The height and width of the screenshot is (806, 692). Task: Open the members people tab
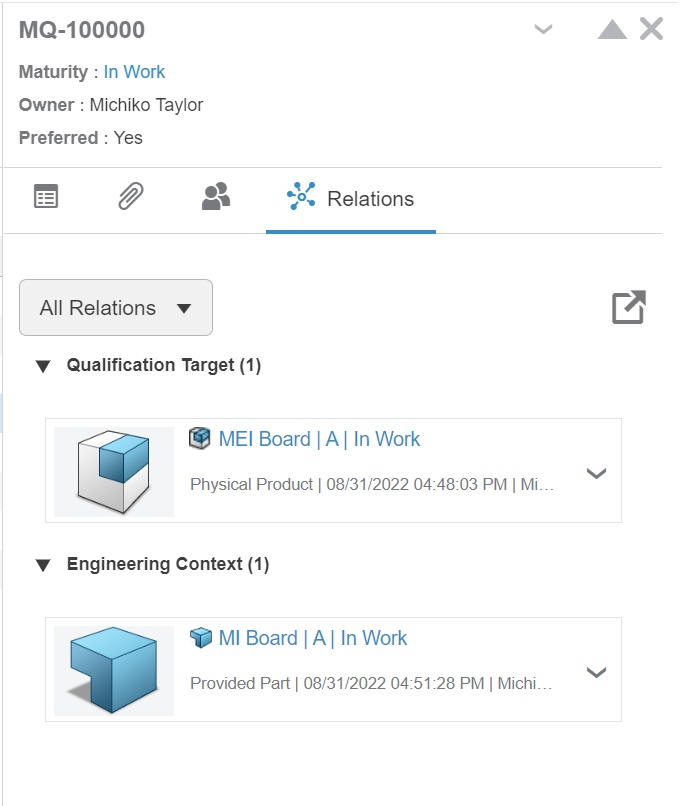216,197
